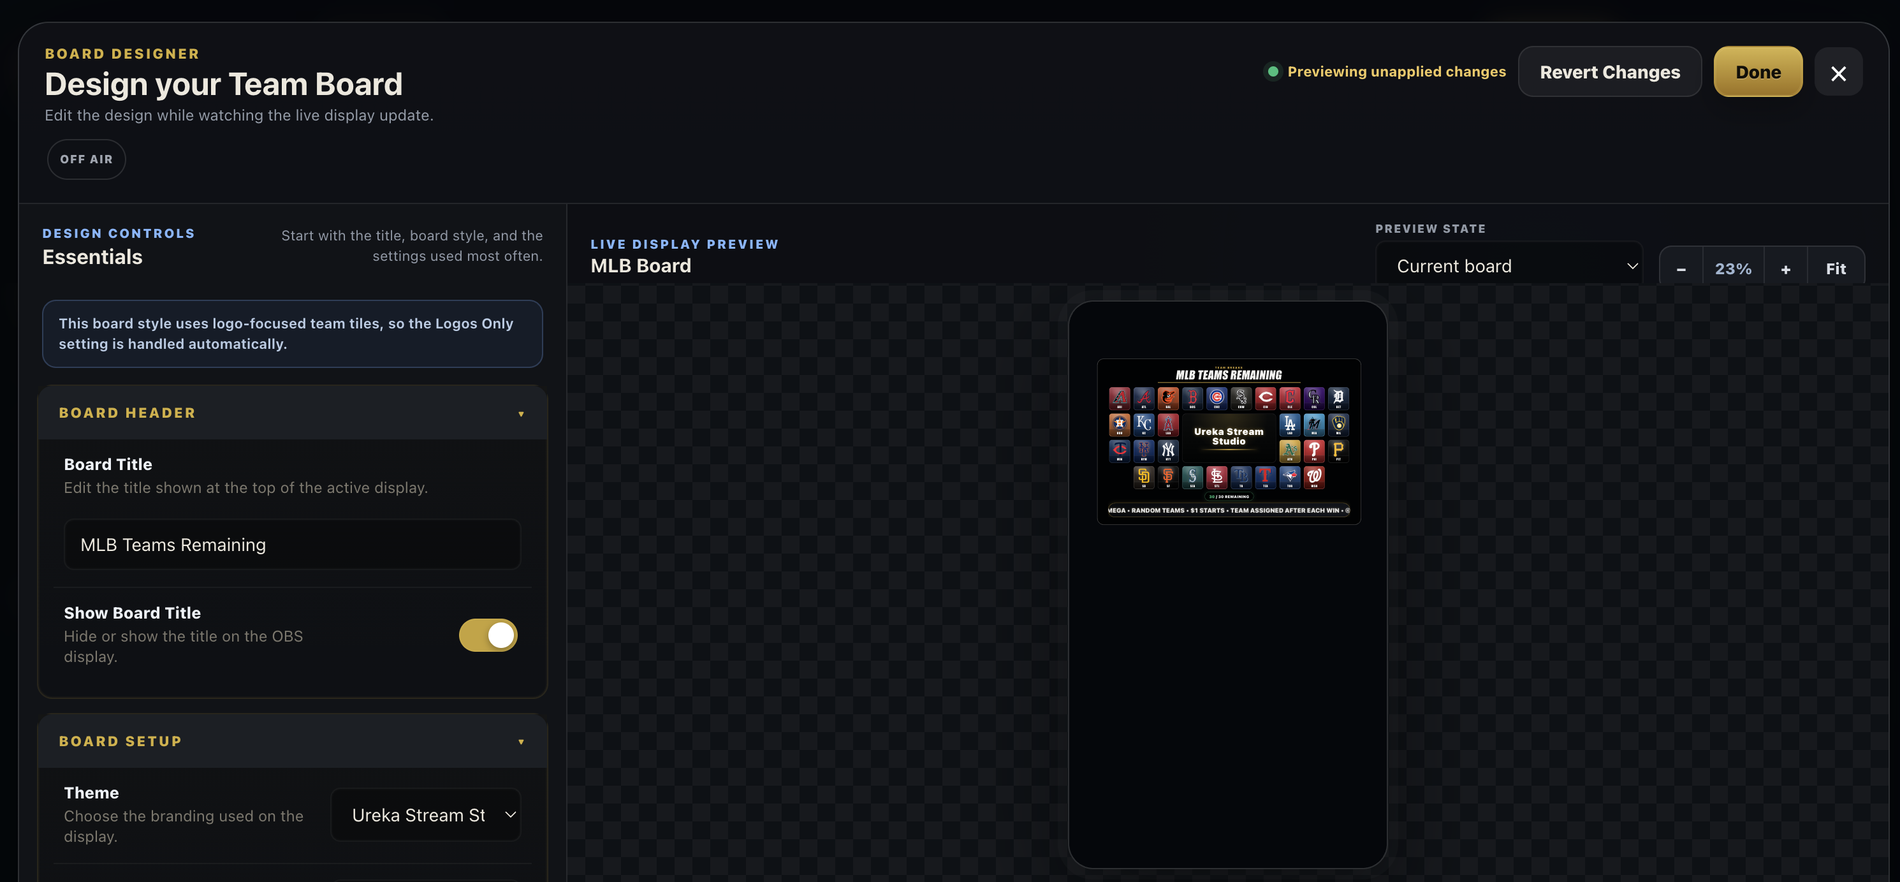Image resolution: width=1900 pixels, height=882 pixels.
Task: Click the Miami Marlins logo tile
Action: coord(1314,425)
